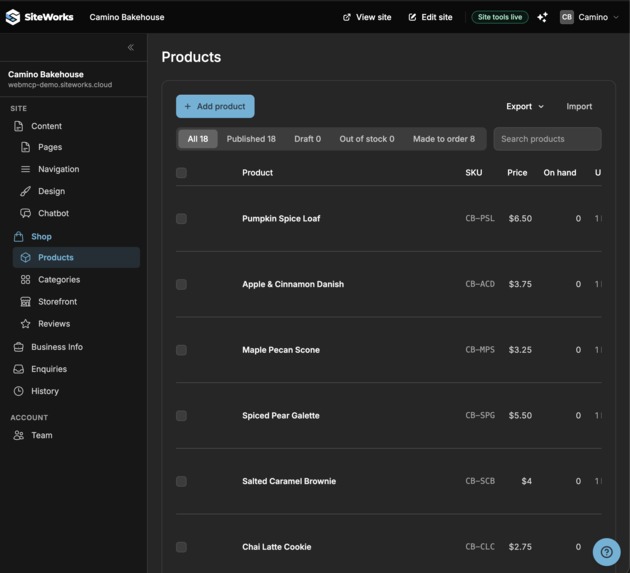Open the Apple & Cinnamon Danish product

tap(293, 284)
